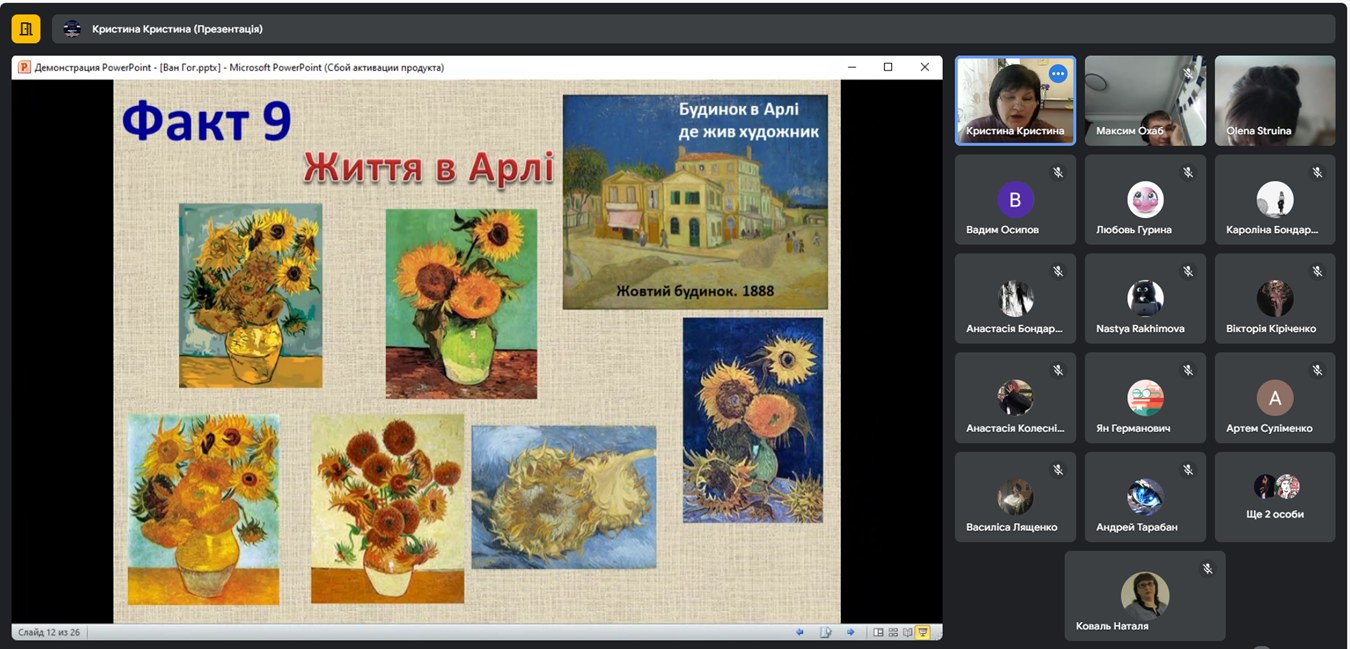Switch to Normal view in PowerPoint
The height and width of the screenshot is (649, 1350).
click(x=878, y=632)
